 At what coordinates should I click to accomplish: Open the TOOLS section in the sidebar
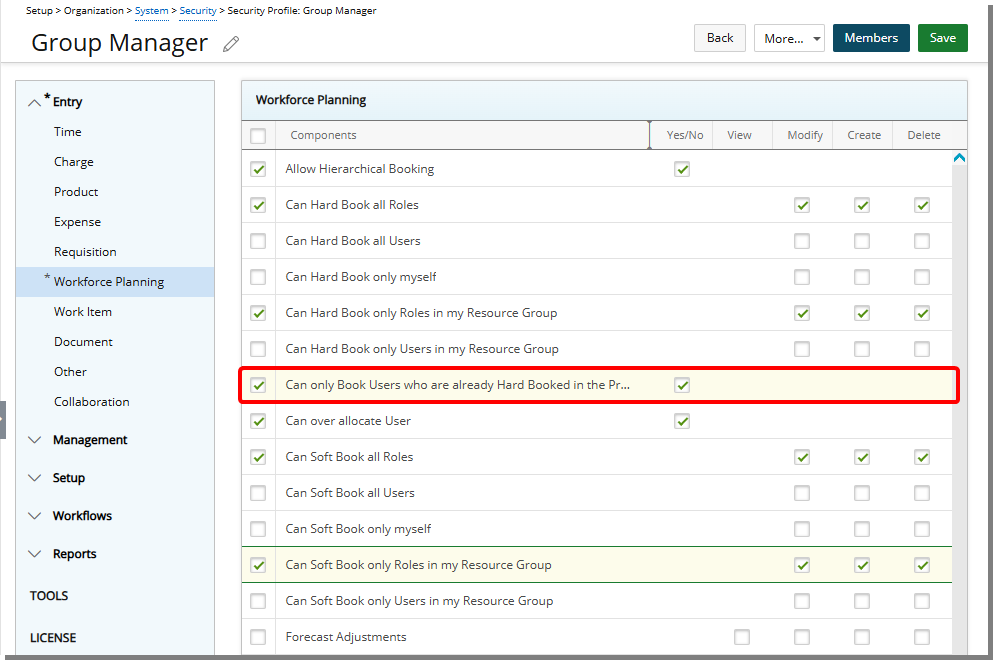(x=48, y=595)
